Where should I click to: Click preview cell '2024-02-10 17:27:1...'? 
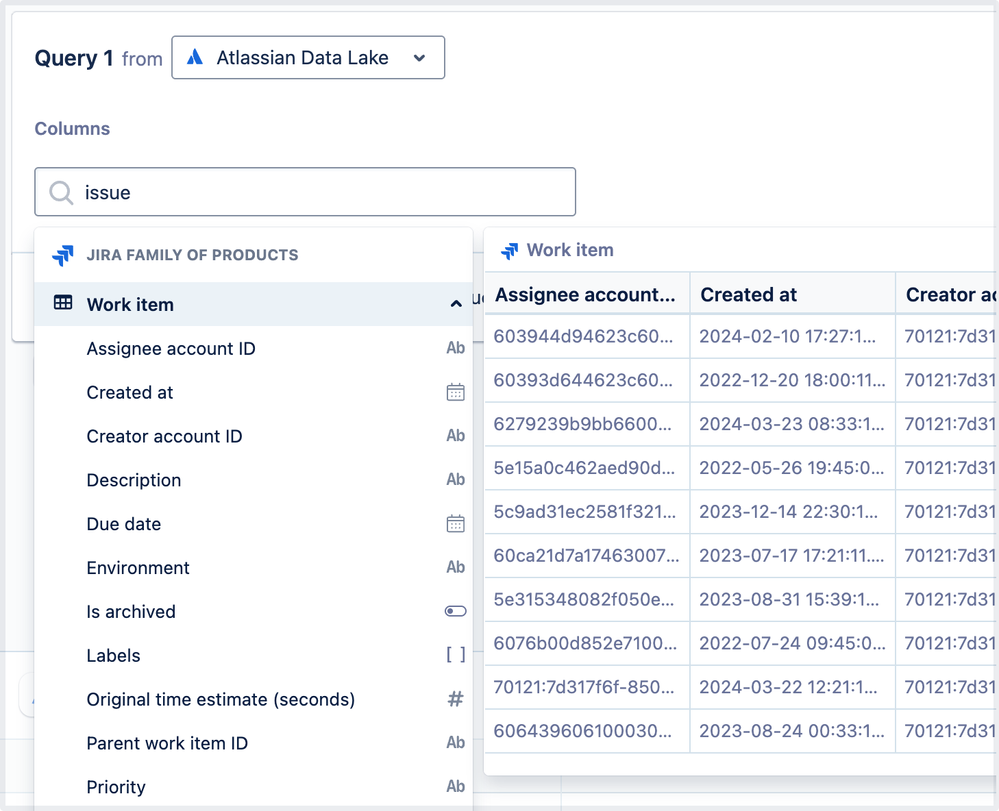click(x=793, y=336)
